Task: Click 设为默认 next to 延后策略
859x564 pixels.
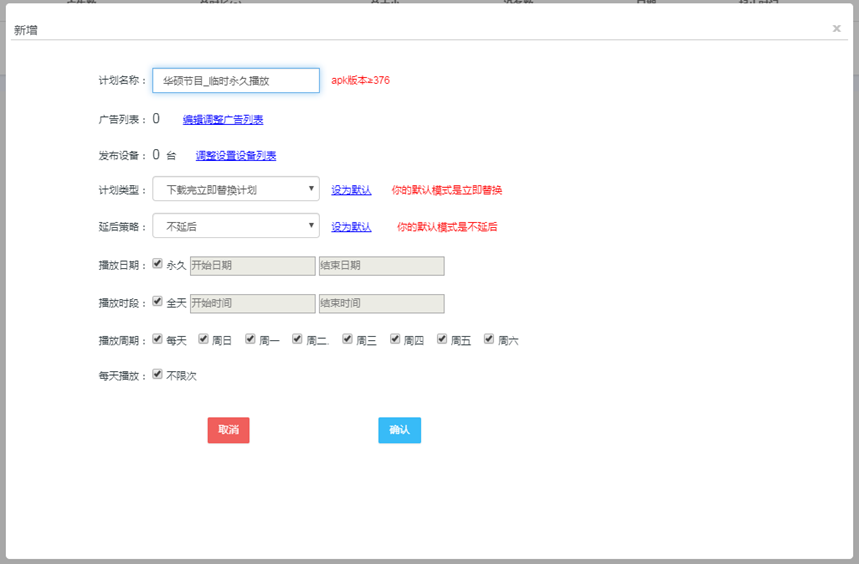Action: 351,227
